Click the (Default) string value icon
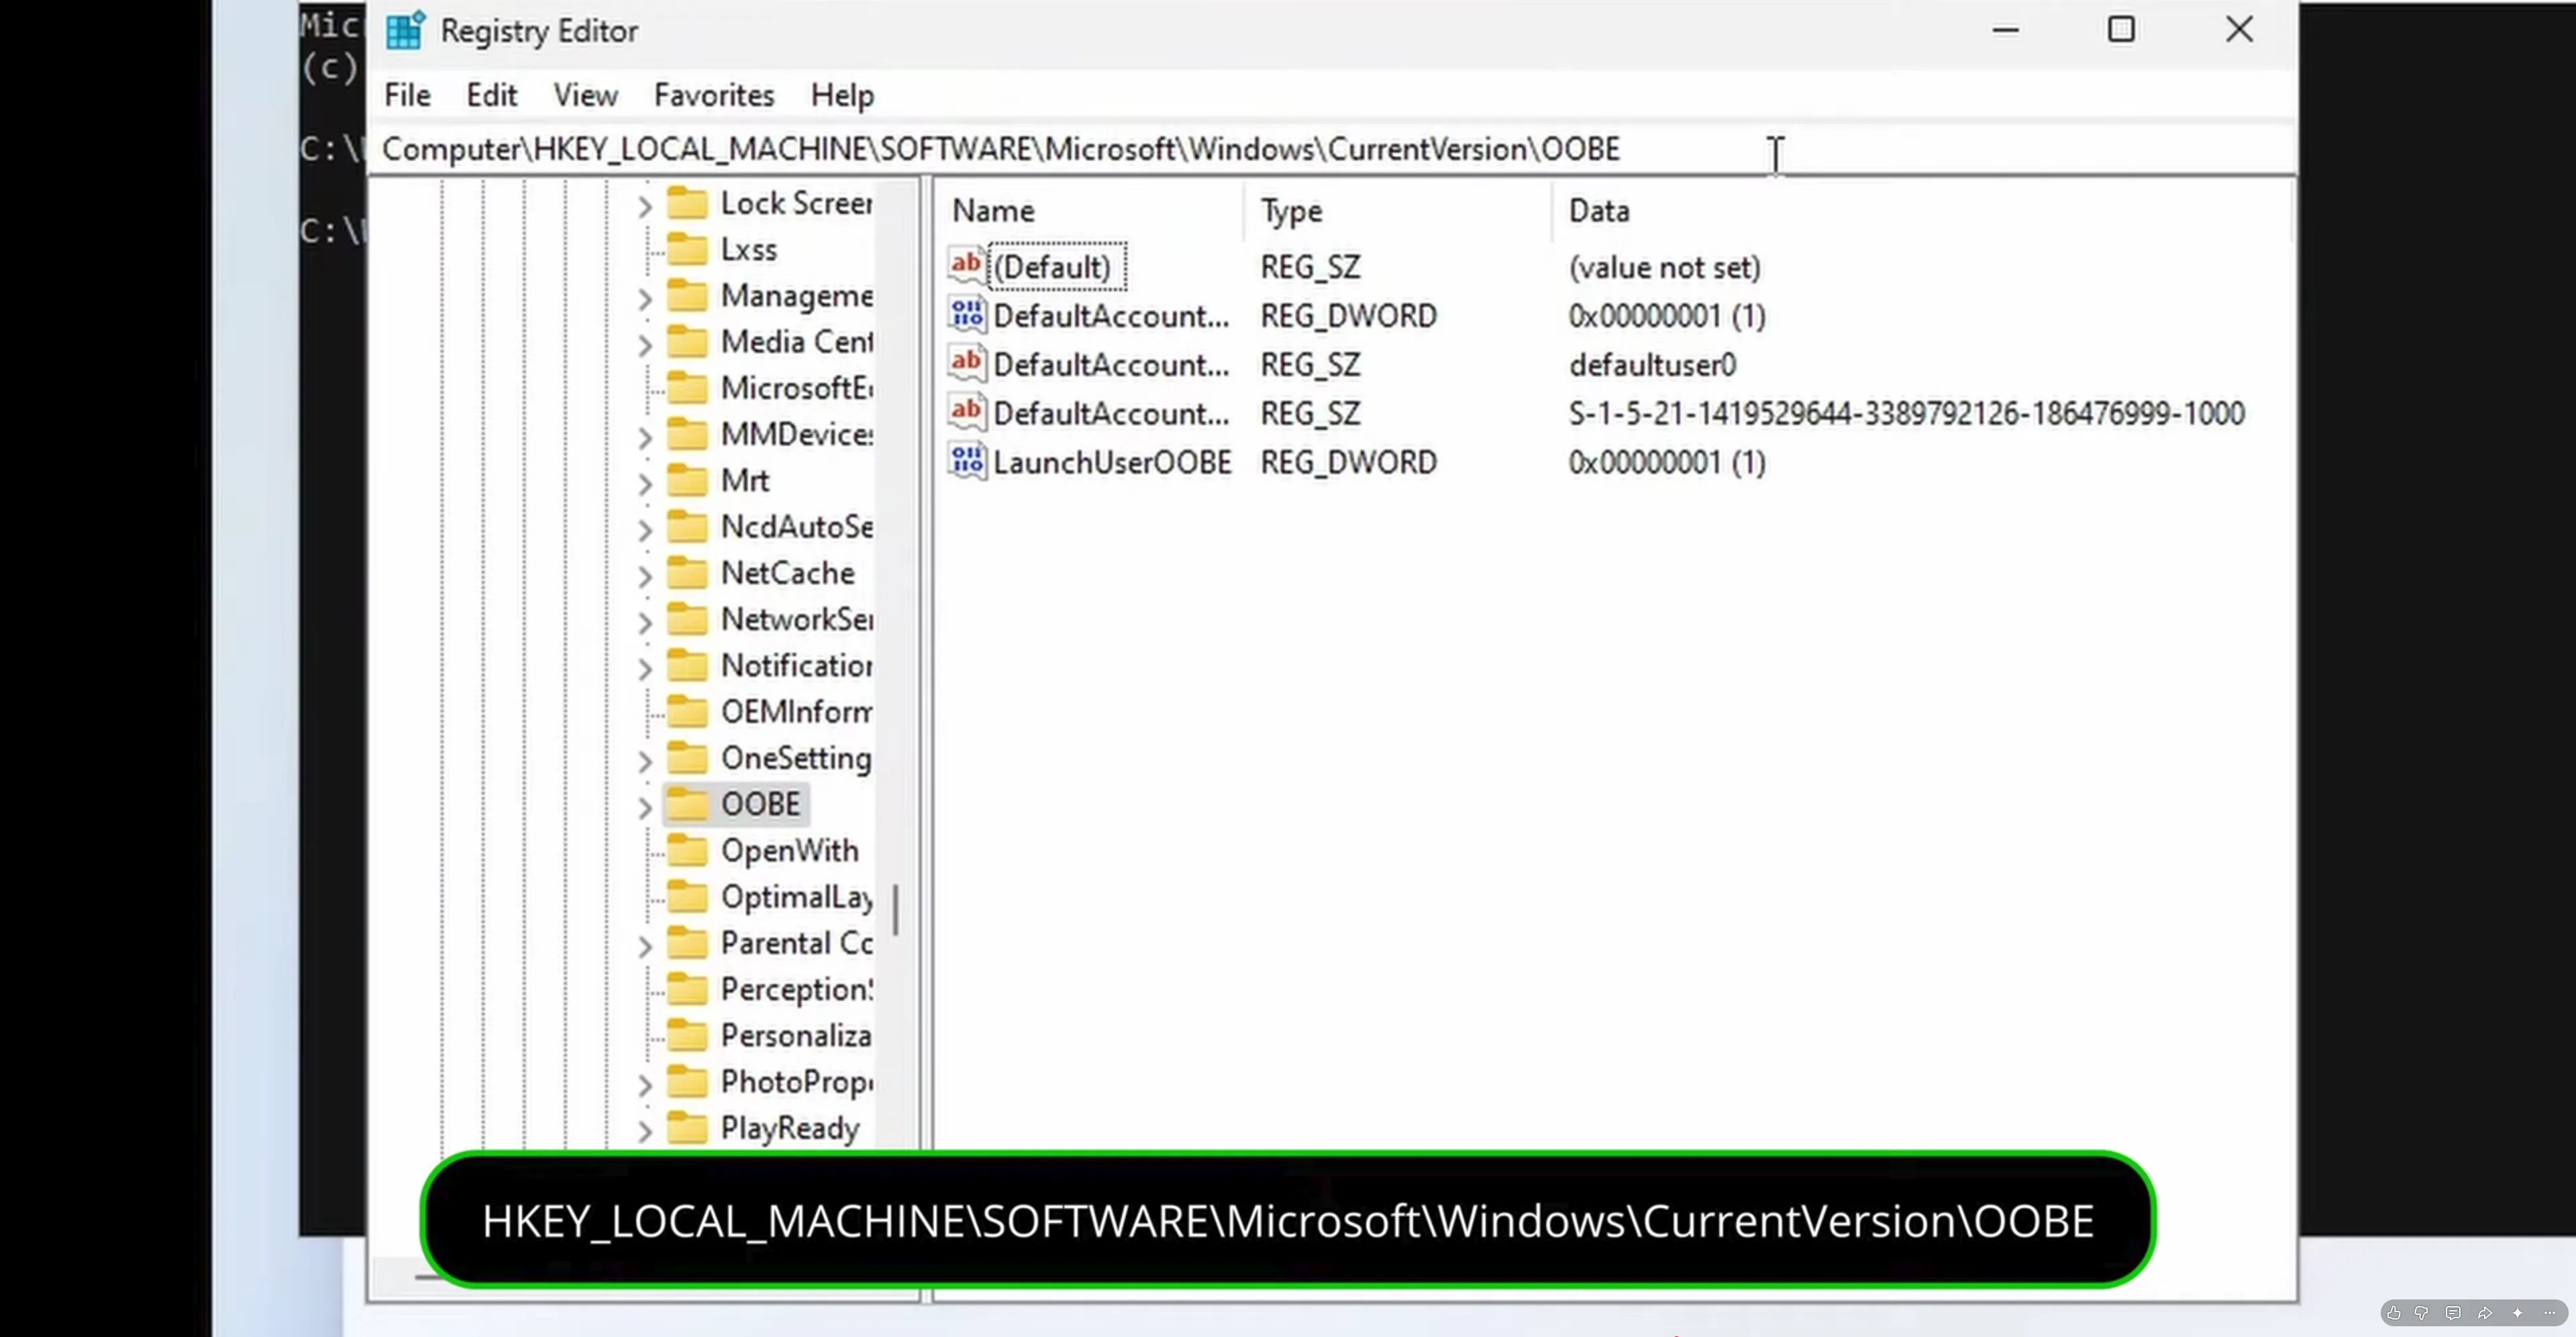 [967, 265]
